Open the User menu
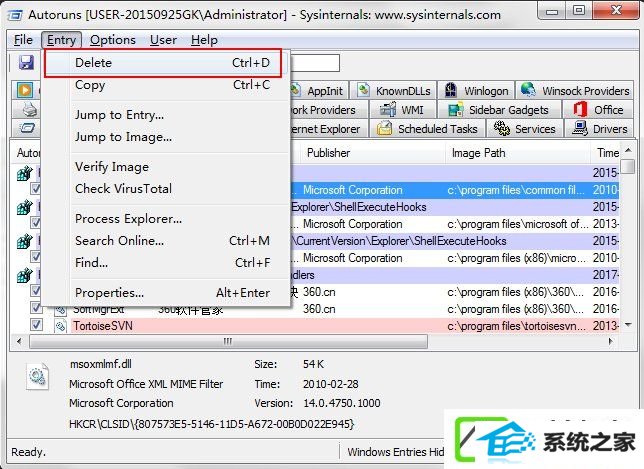 tap(163, 40)
